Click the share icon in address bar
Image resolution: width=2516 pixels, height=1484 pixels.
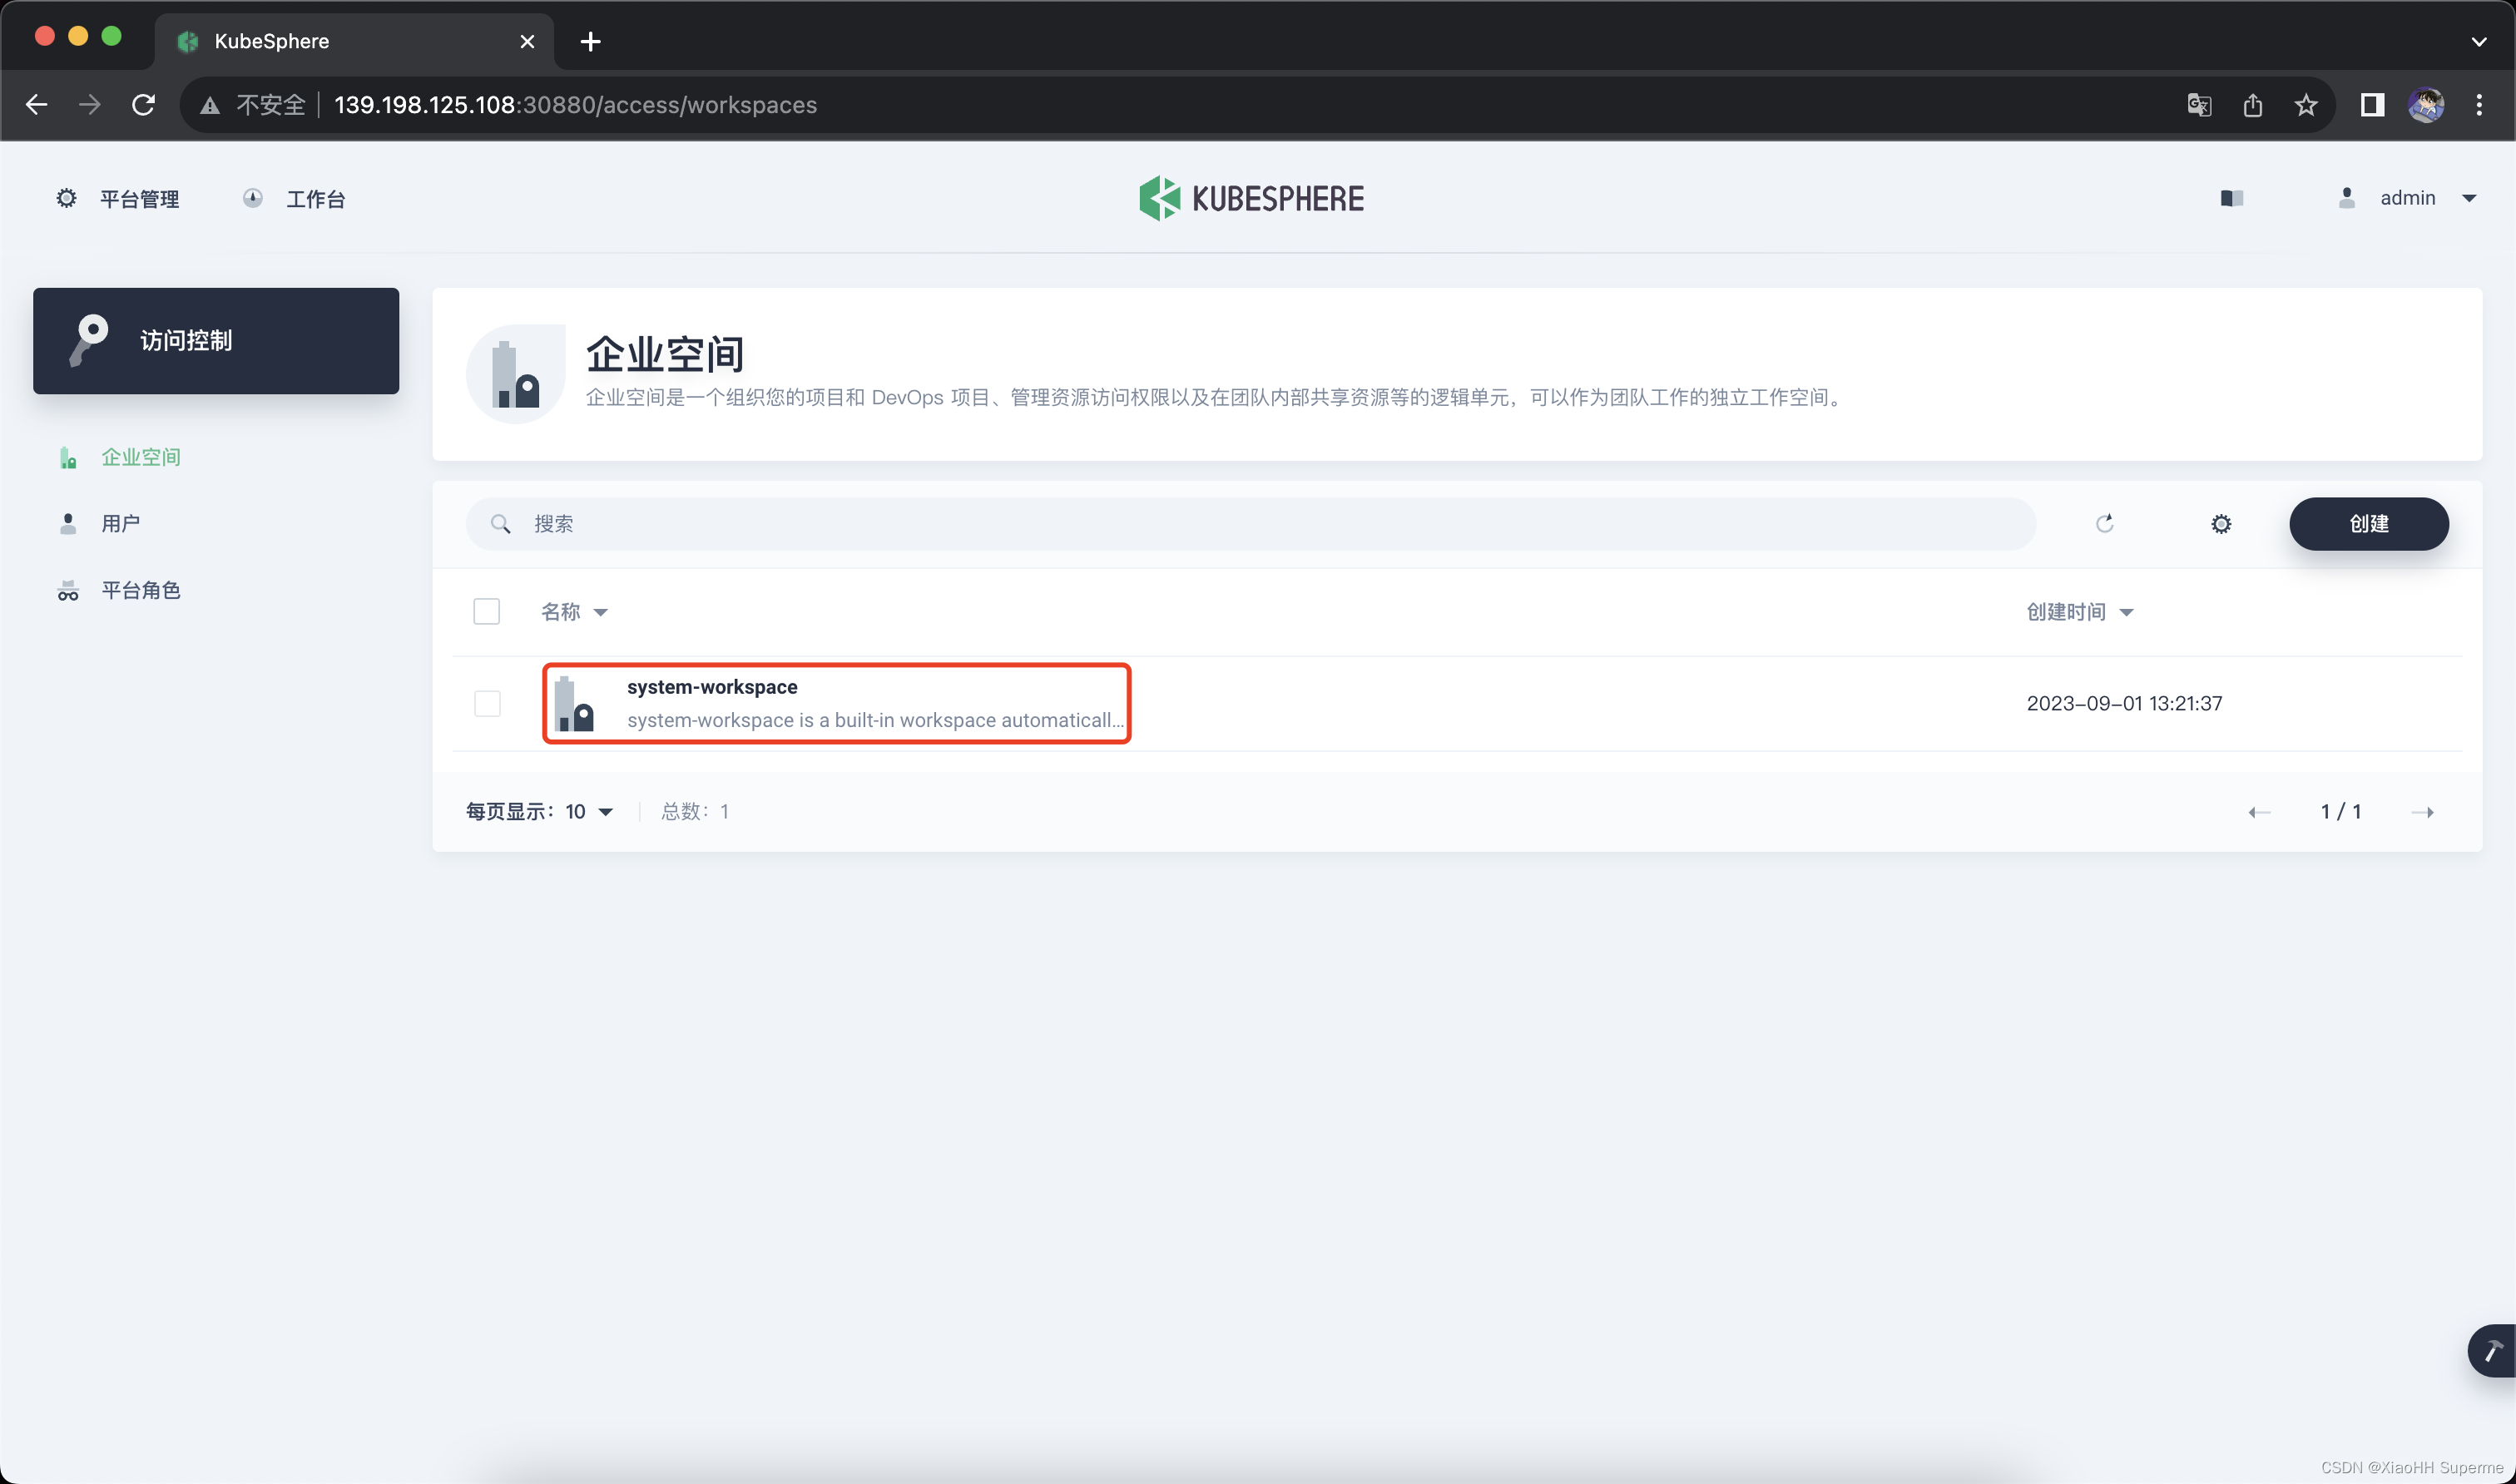click(x=2252, y=105)
